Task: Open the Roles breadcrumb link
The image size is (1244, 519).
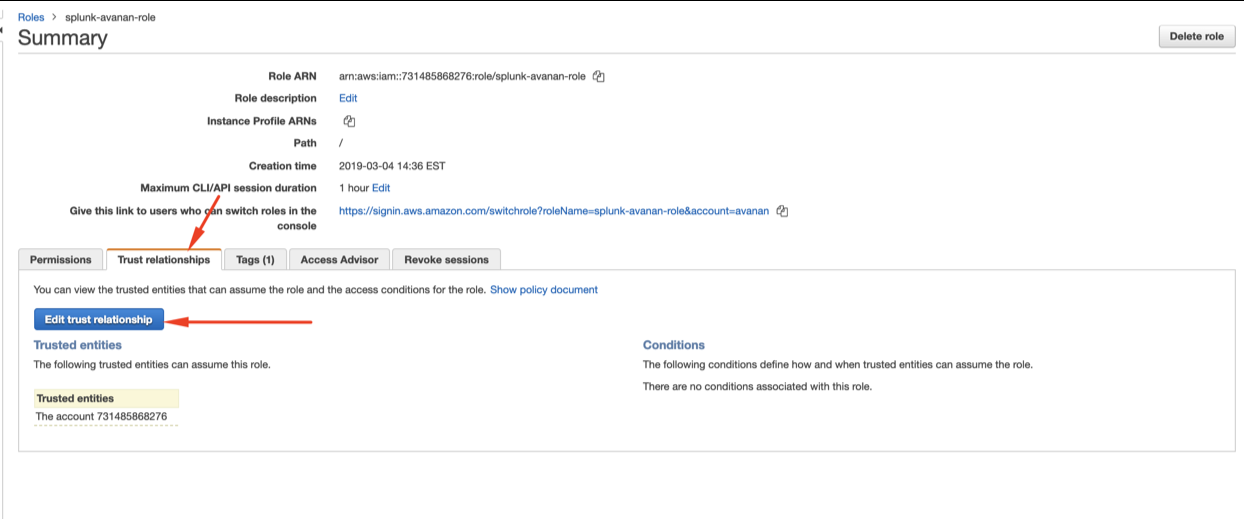Action: (31, 17)
